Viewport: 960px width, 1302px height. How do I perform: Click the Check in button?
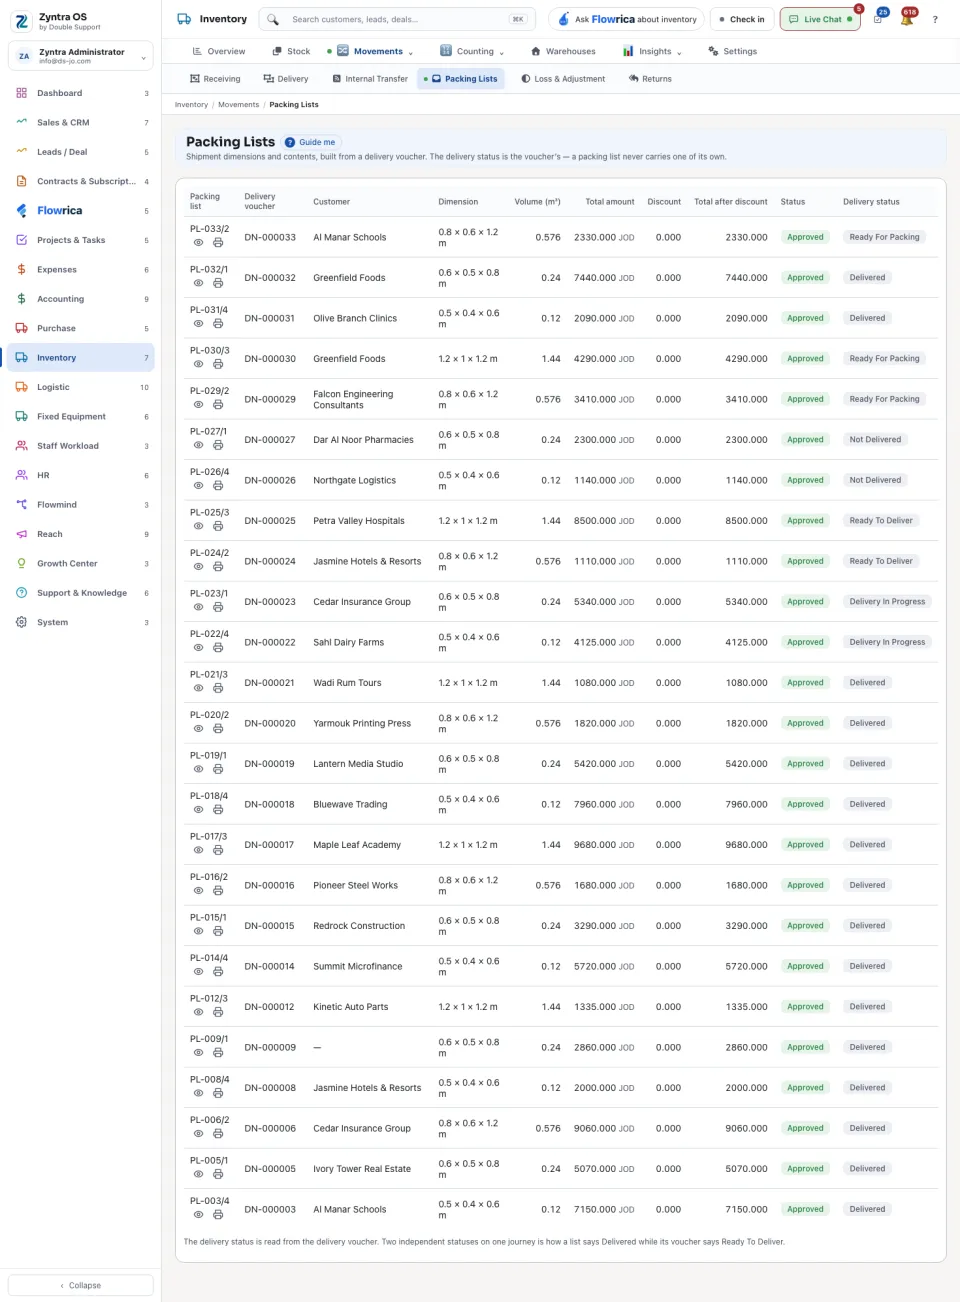pyautogui.click(x=742, y=19)
